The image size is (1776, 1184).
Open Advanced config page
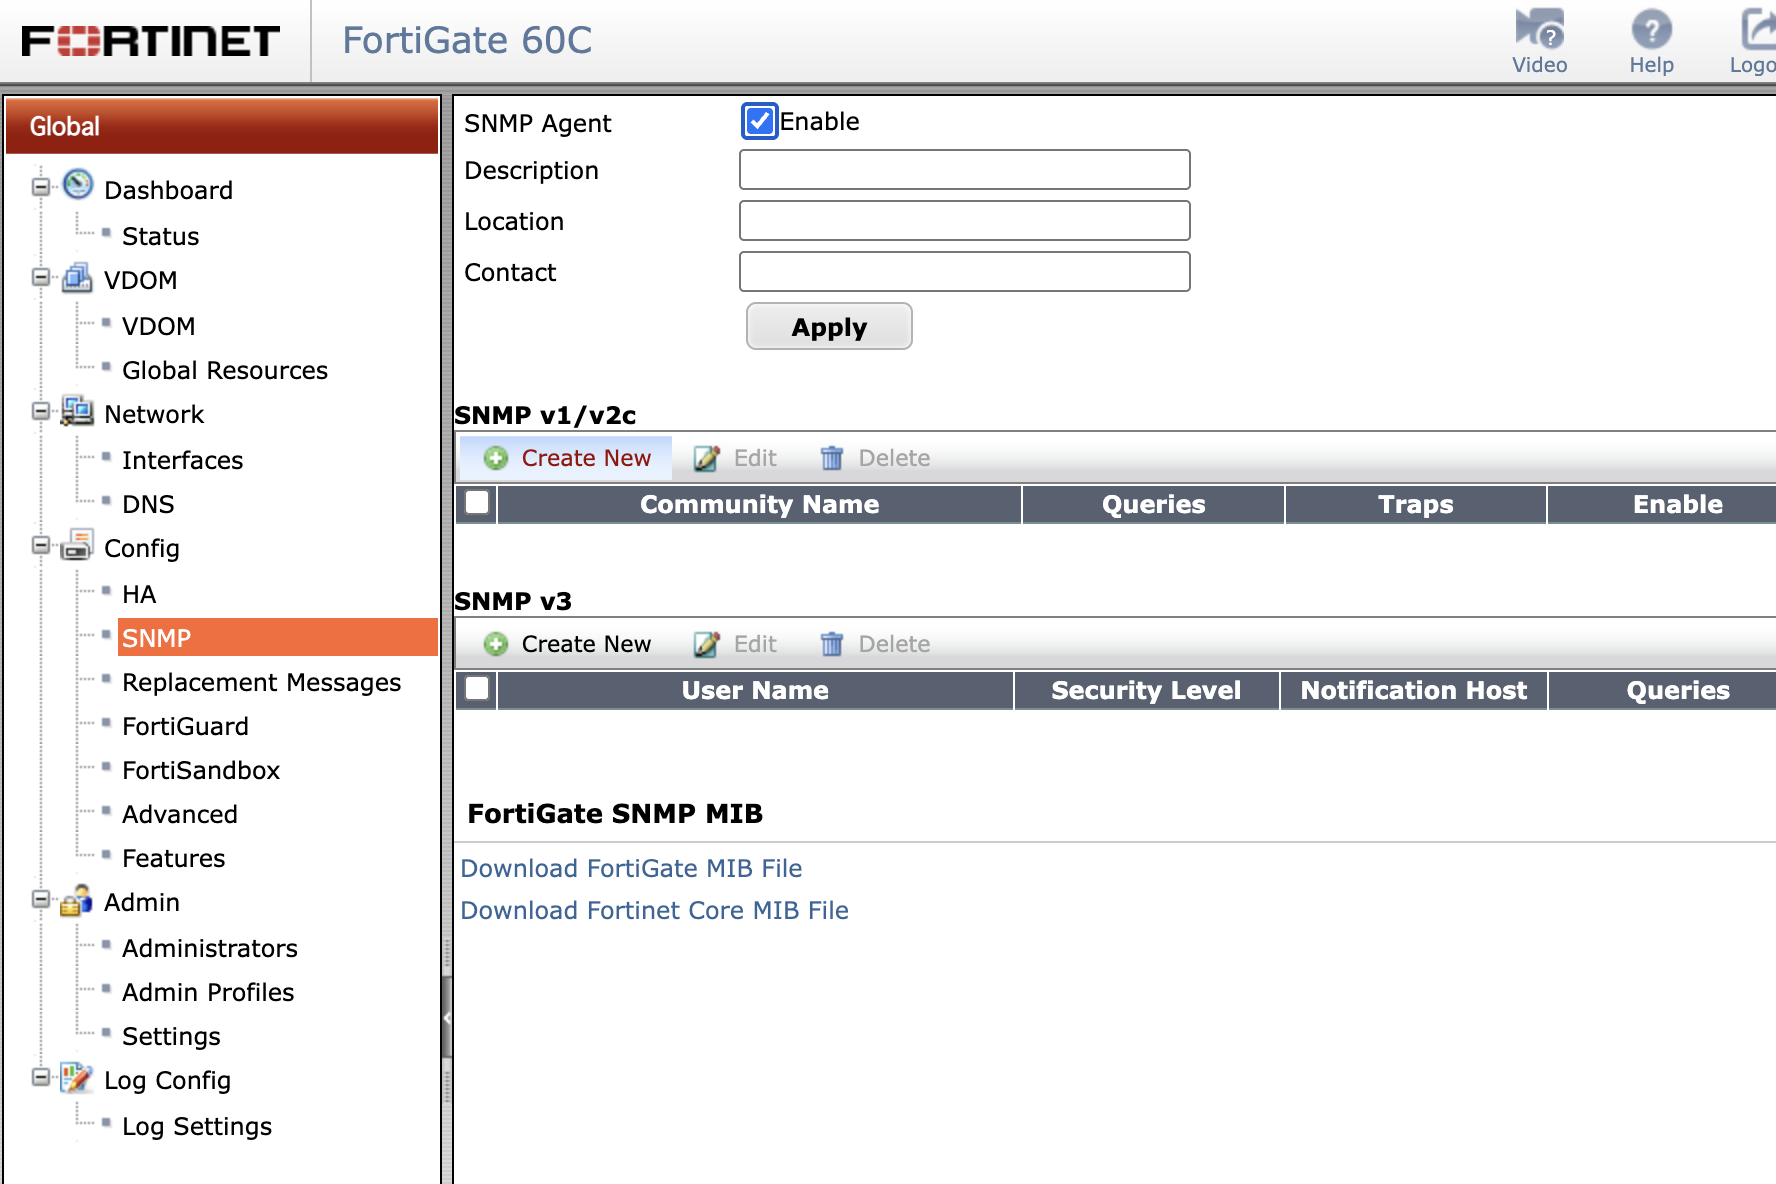[x=180, y=814]
